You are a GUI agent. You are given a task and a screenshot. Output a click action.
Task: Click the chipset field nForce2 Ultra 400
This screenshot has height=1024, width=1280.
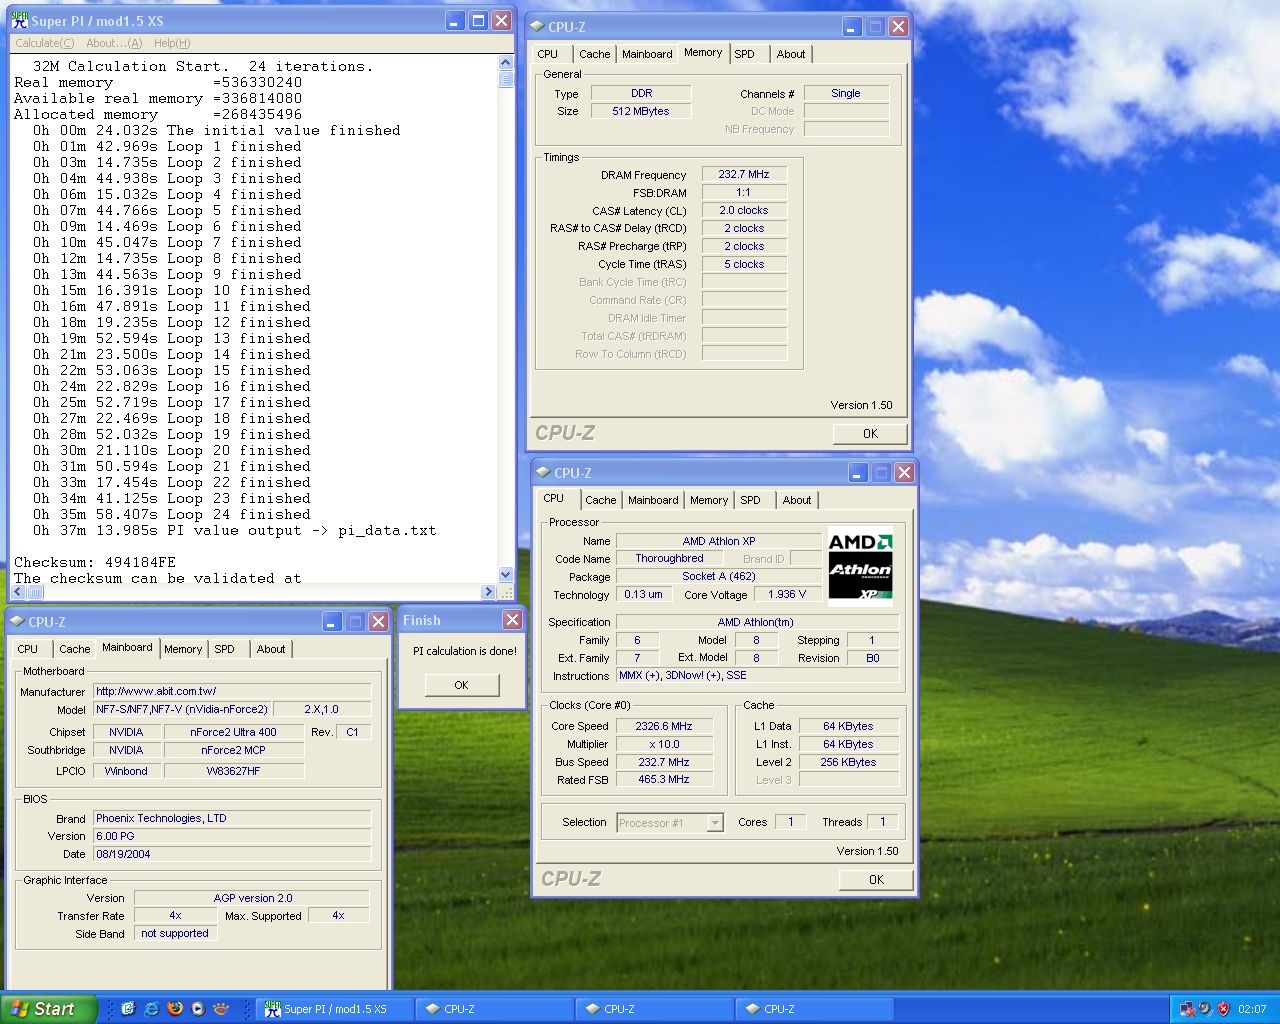234,732
